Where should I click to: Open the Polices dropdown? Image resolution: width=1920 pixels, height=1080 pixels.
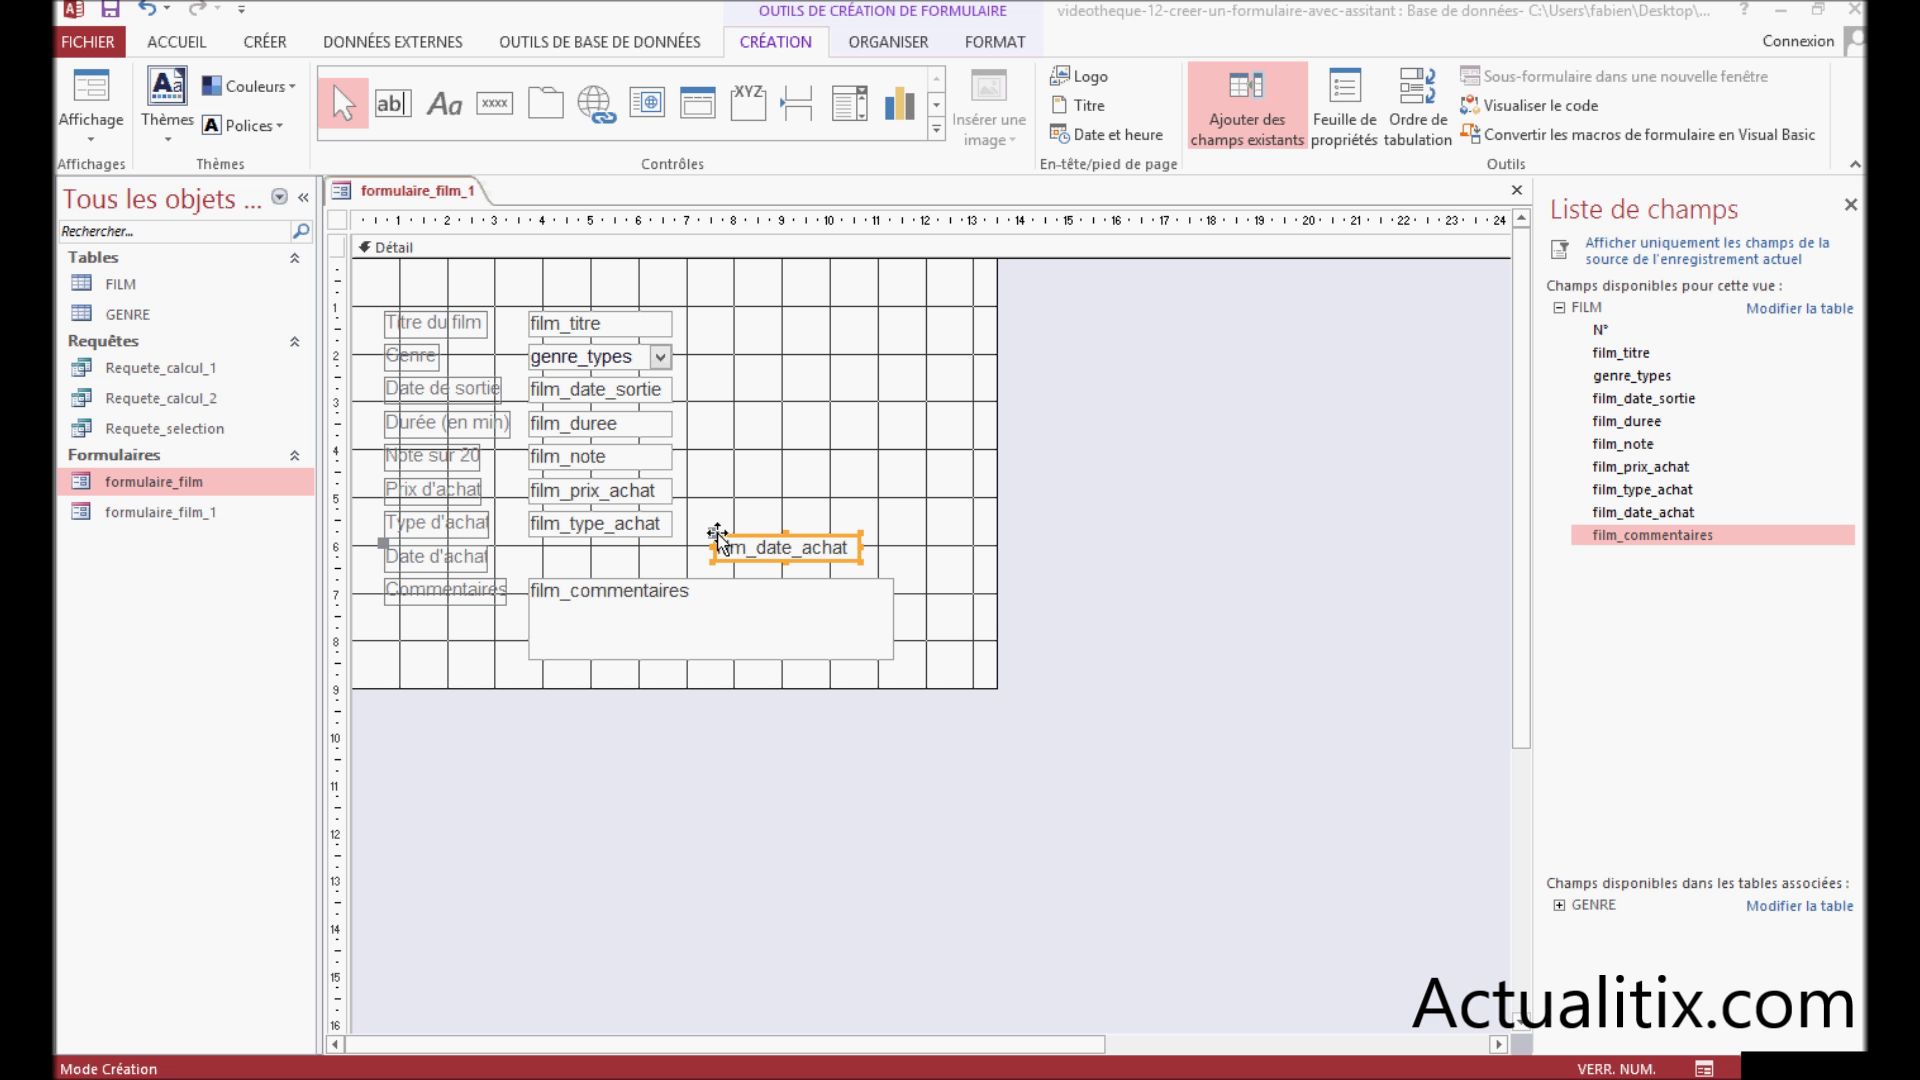tap(243, 125)
